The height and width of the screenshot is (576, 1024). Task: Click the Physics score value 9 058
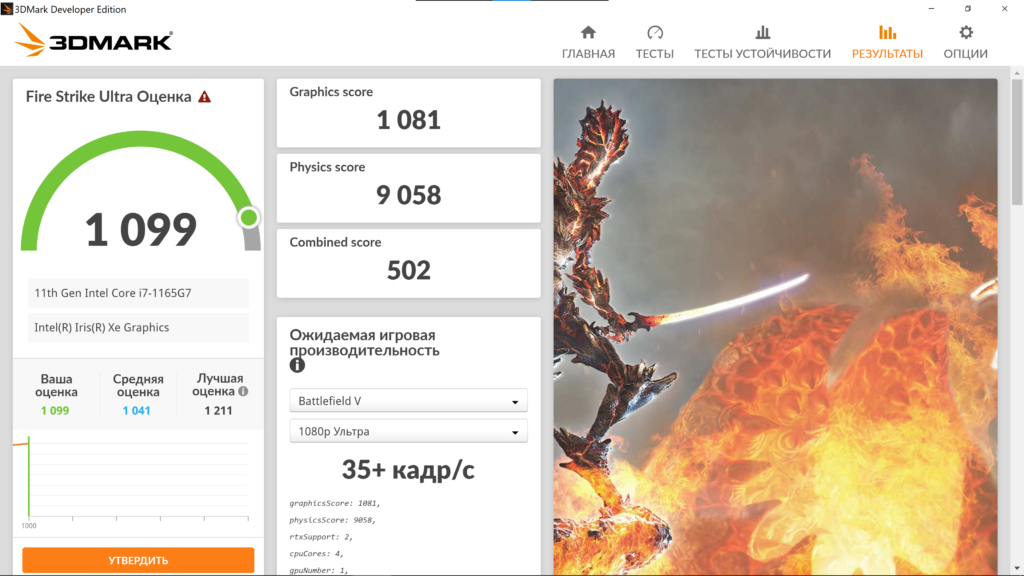pos(409,195)
